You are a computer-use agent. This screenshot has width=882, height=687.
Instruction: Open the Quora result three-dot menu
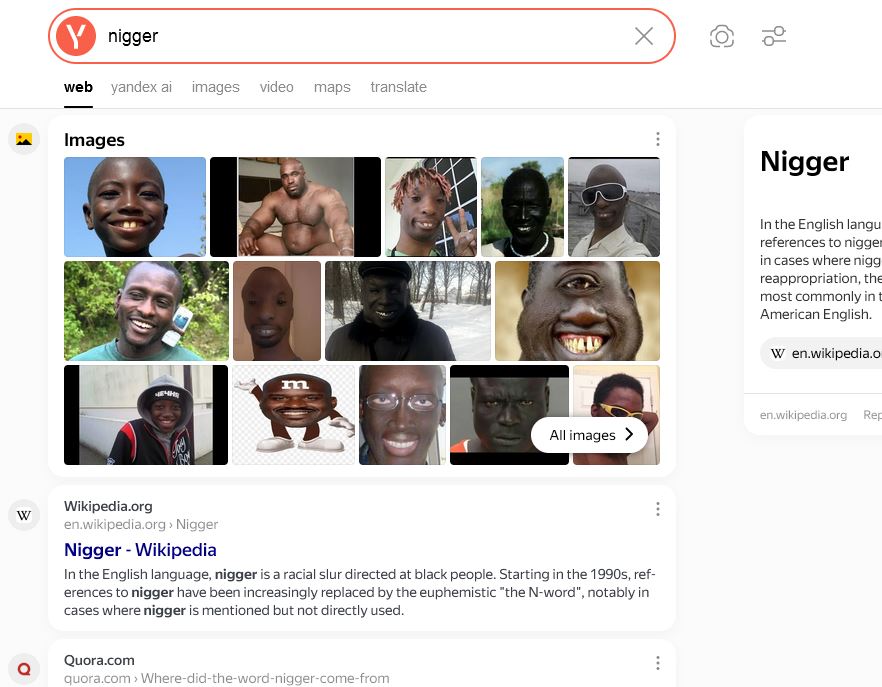point(658,663)
